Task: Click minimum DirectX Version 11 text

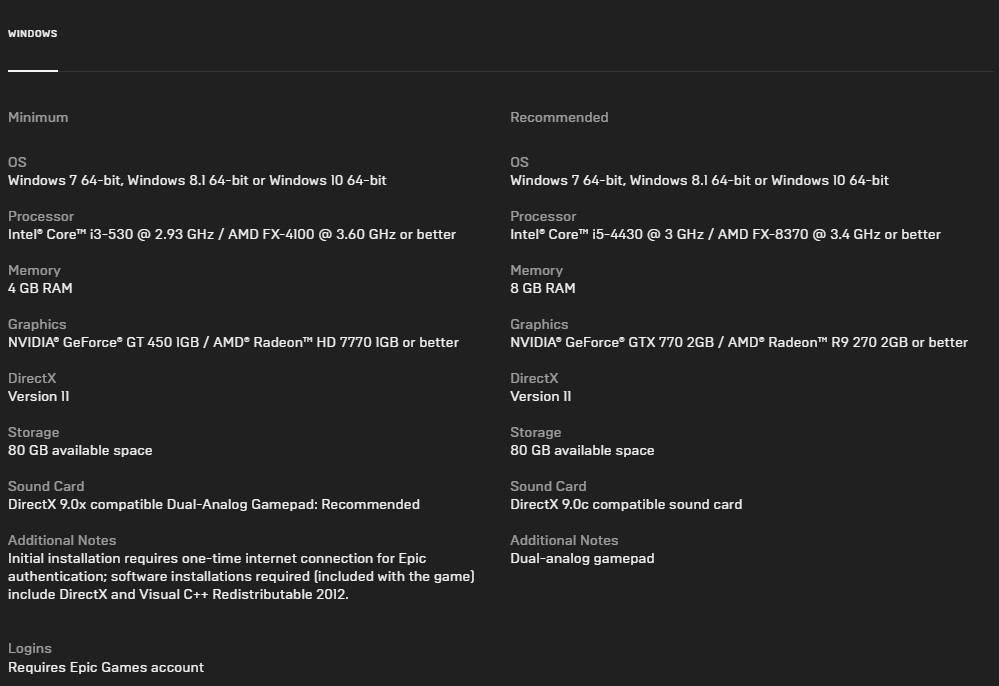Action: (x=38, y=396)
